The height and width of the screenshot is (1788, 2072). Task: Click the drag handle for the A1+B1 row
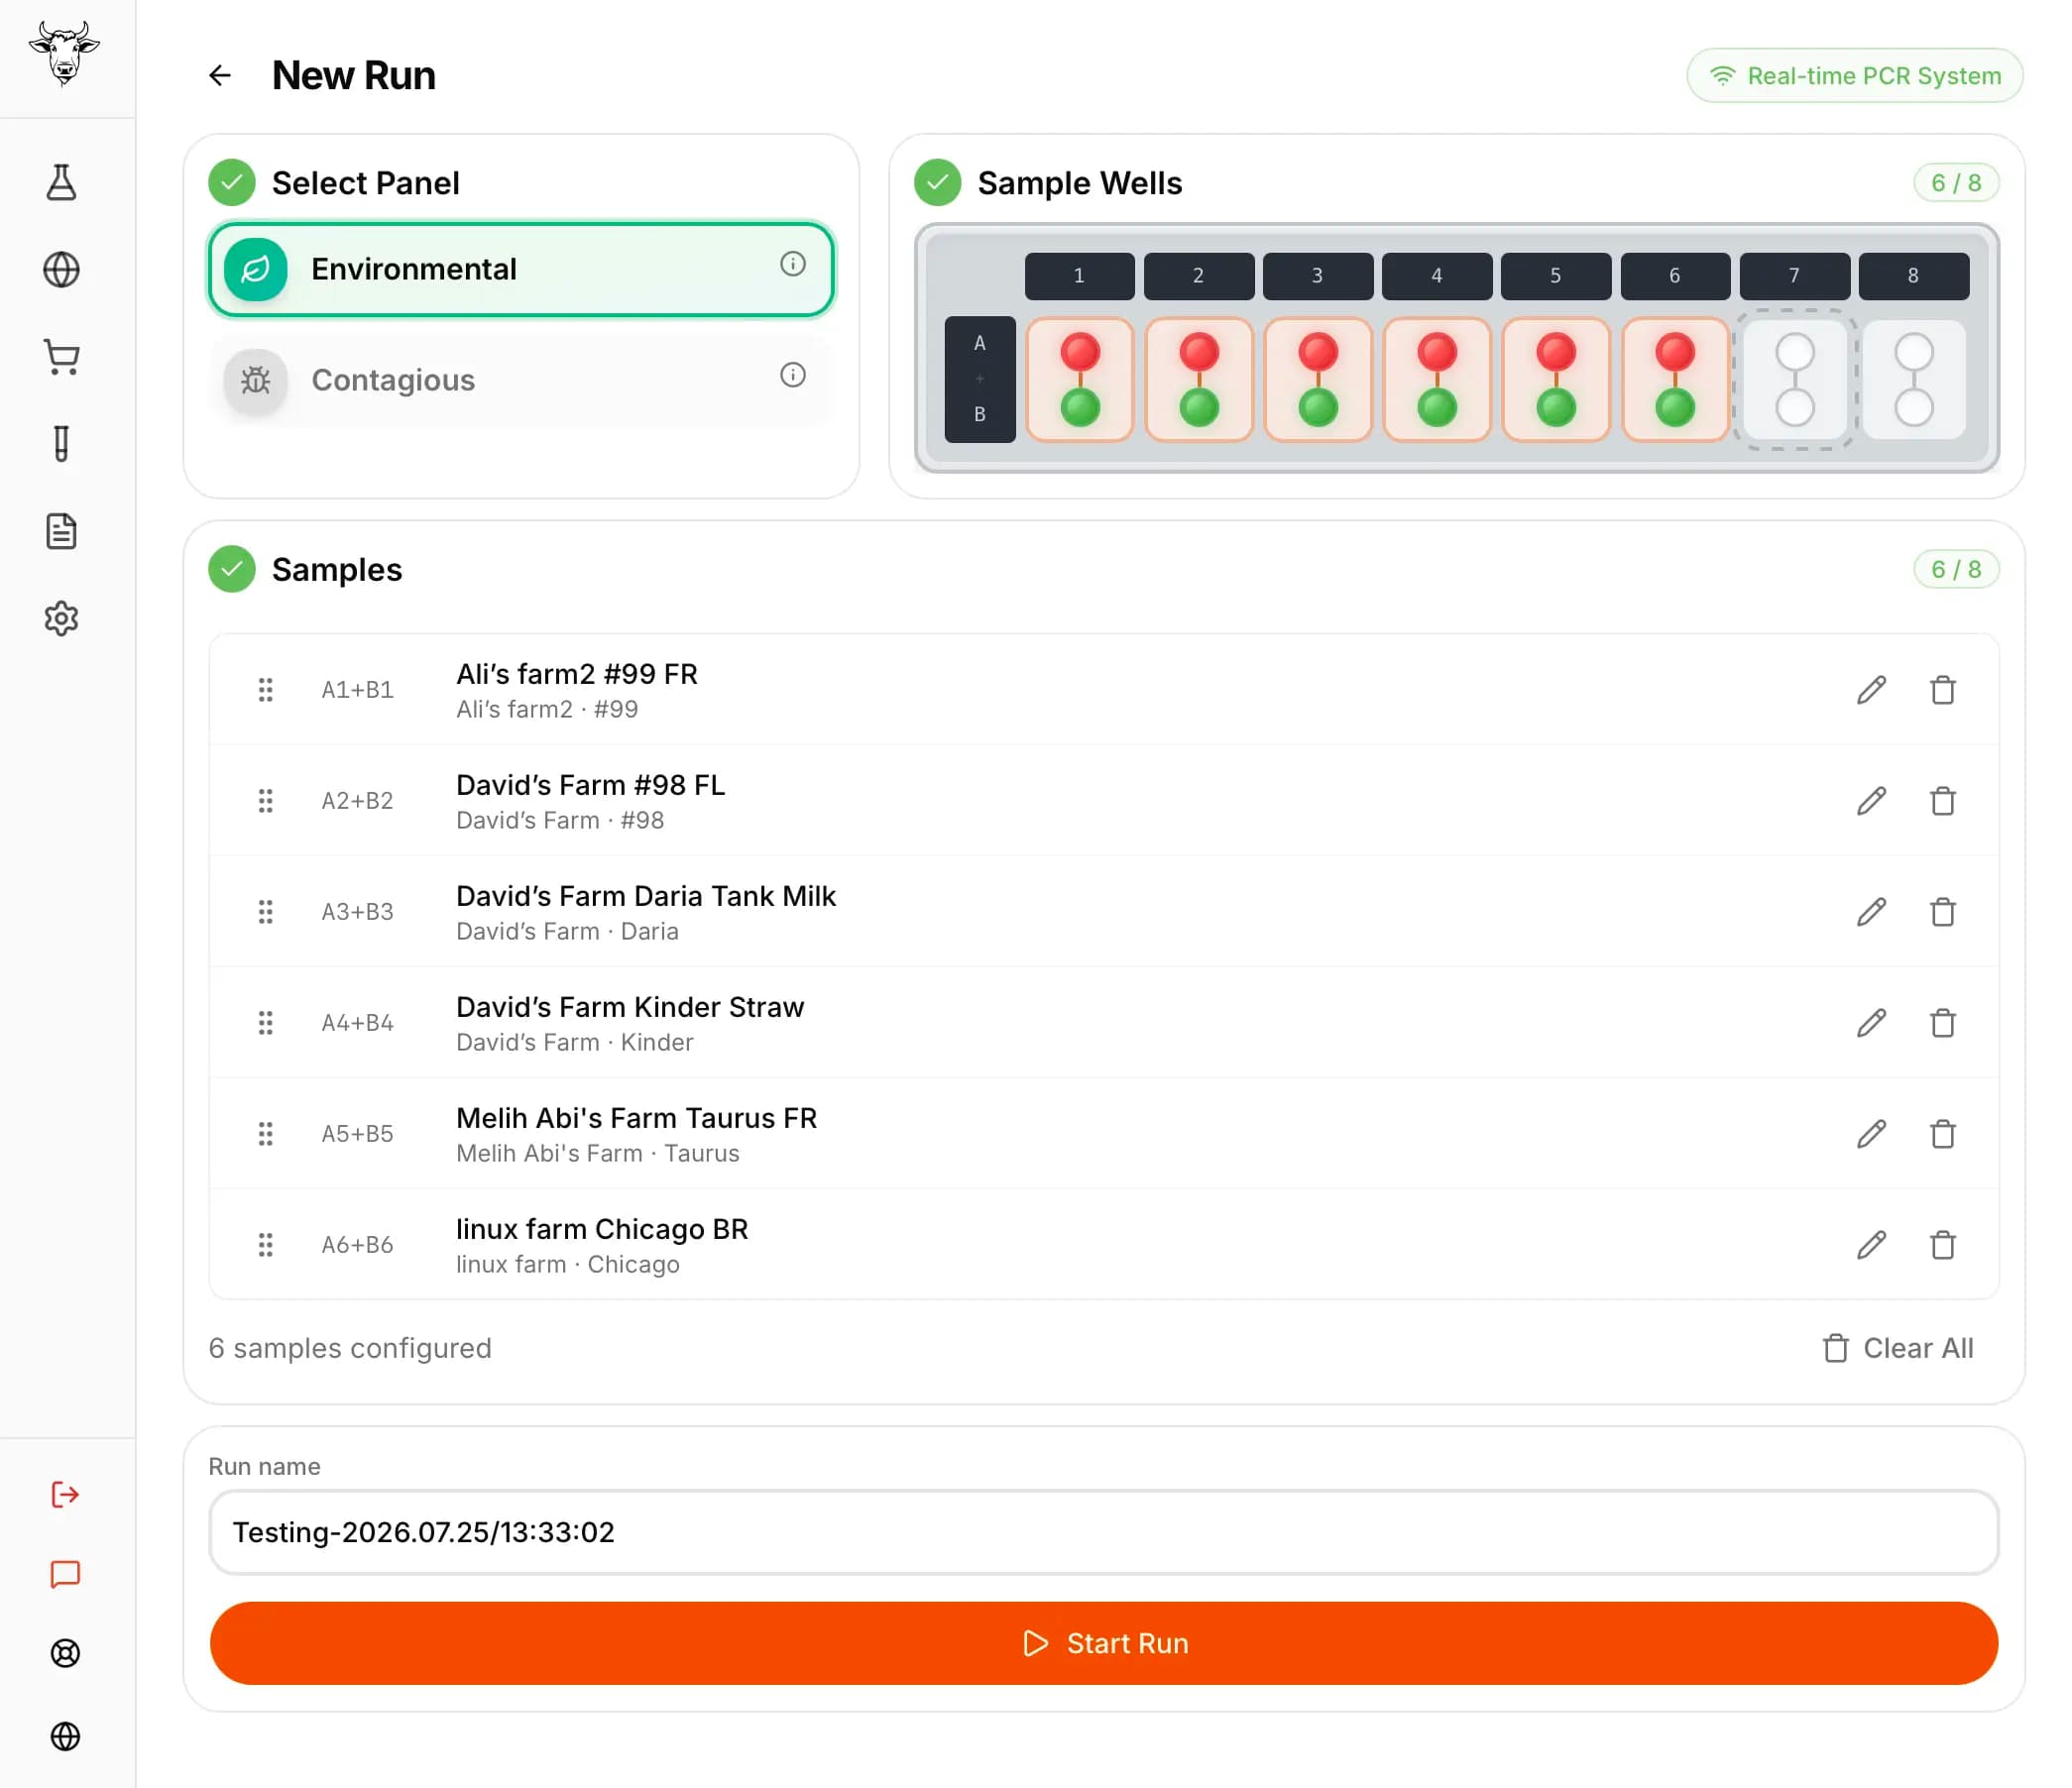(265, 689)
